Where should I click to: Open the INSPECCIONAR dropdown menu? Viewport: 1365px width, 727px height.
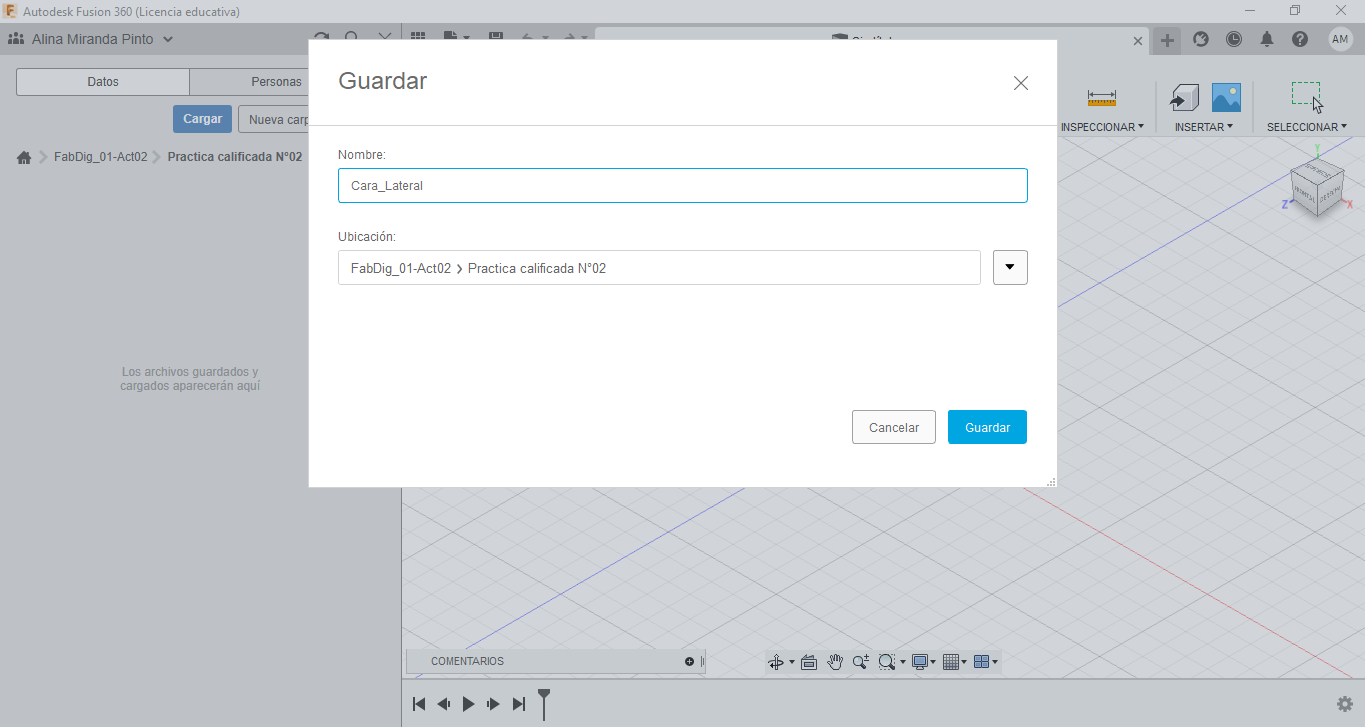point(1102,127)
